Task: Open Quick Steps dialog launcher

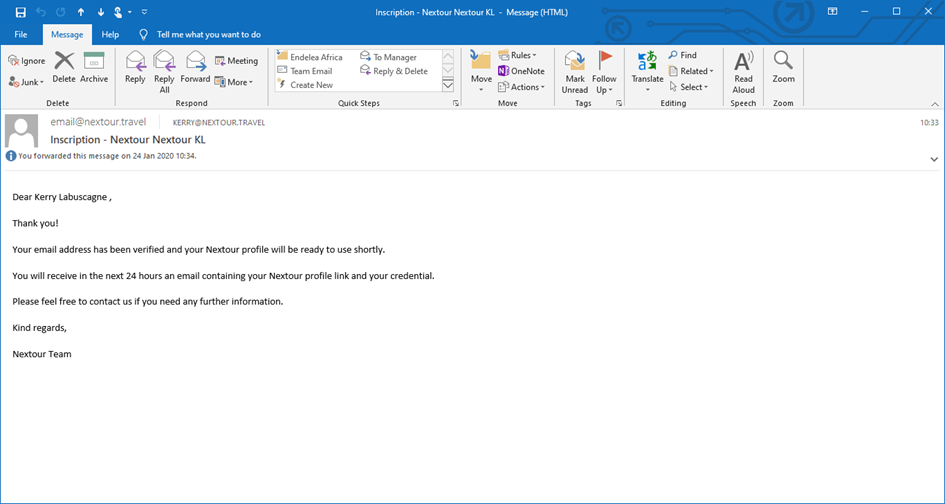Action: pyautogui.click(x=456, y=104)
